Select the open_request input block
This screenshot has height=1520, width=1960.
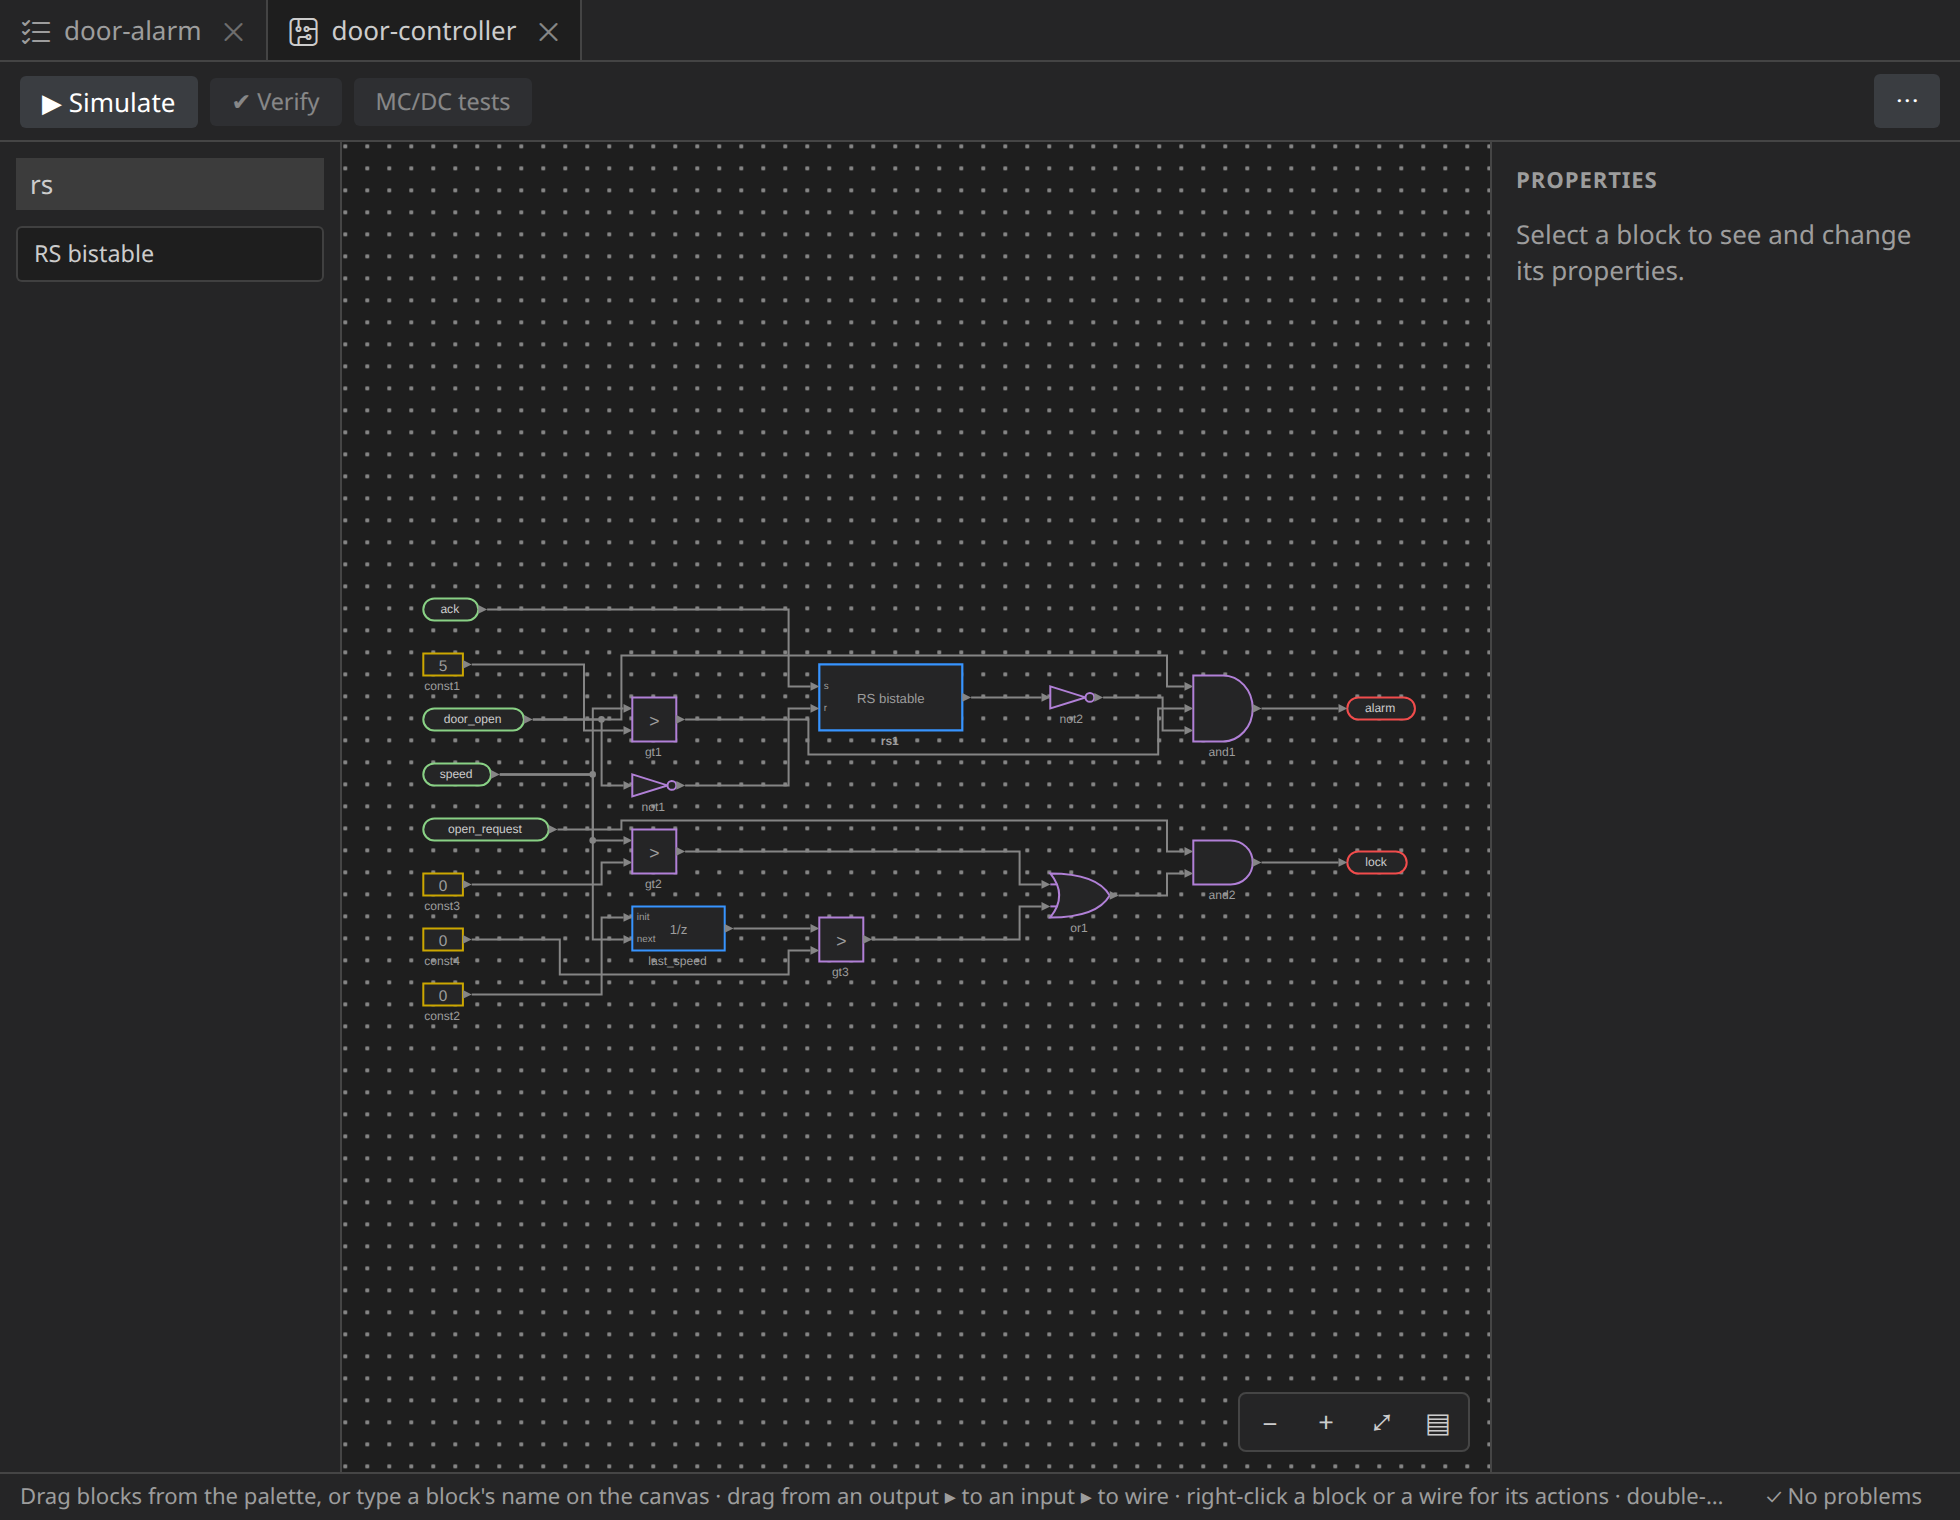tap(485, 829)
